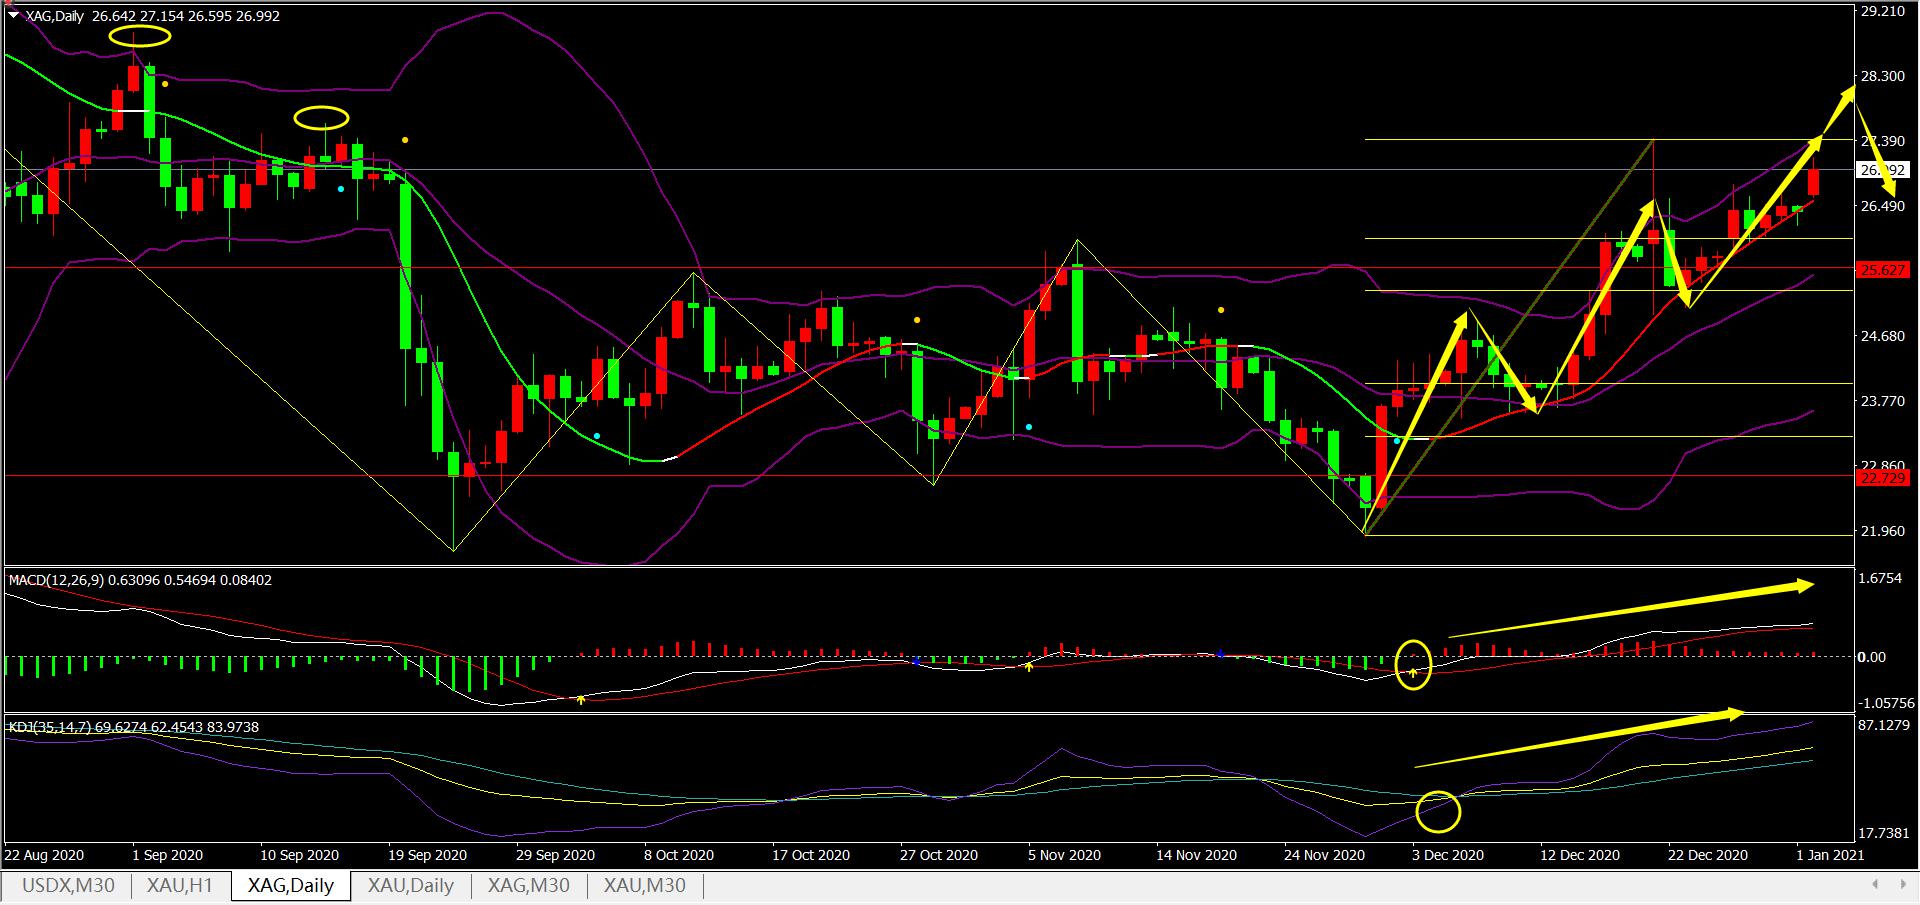
Task: Open the XAG,M30 chart tab
Action: coord(528,885)
